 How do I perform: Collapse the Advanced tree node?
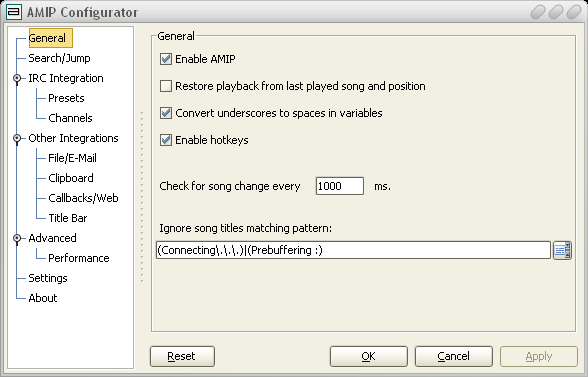17,238
